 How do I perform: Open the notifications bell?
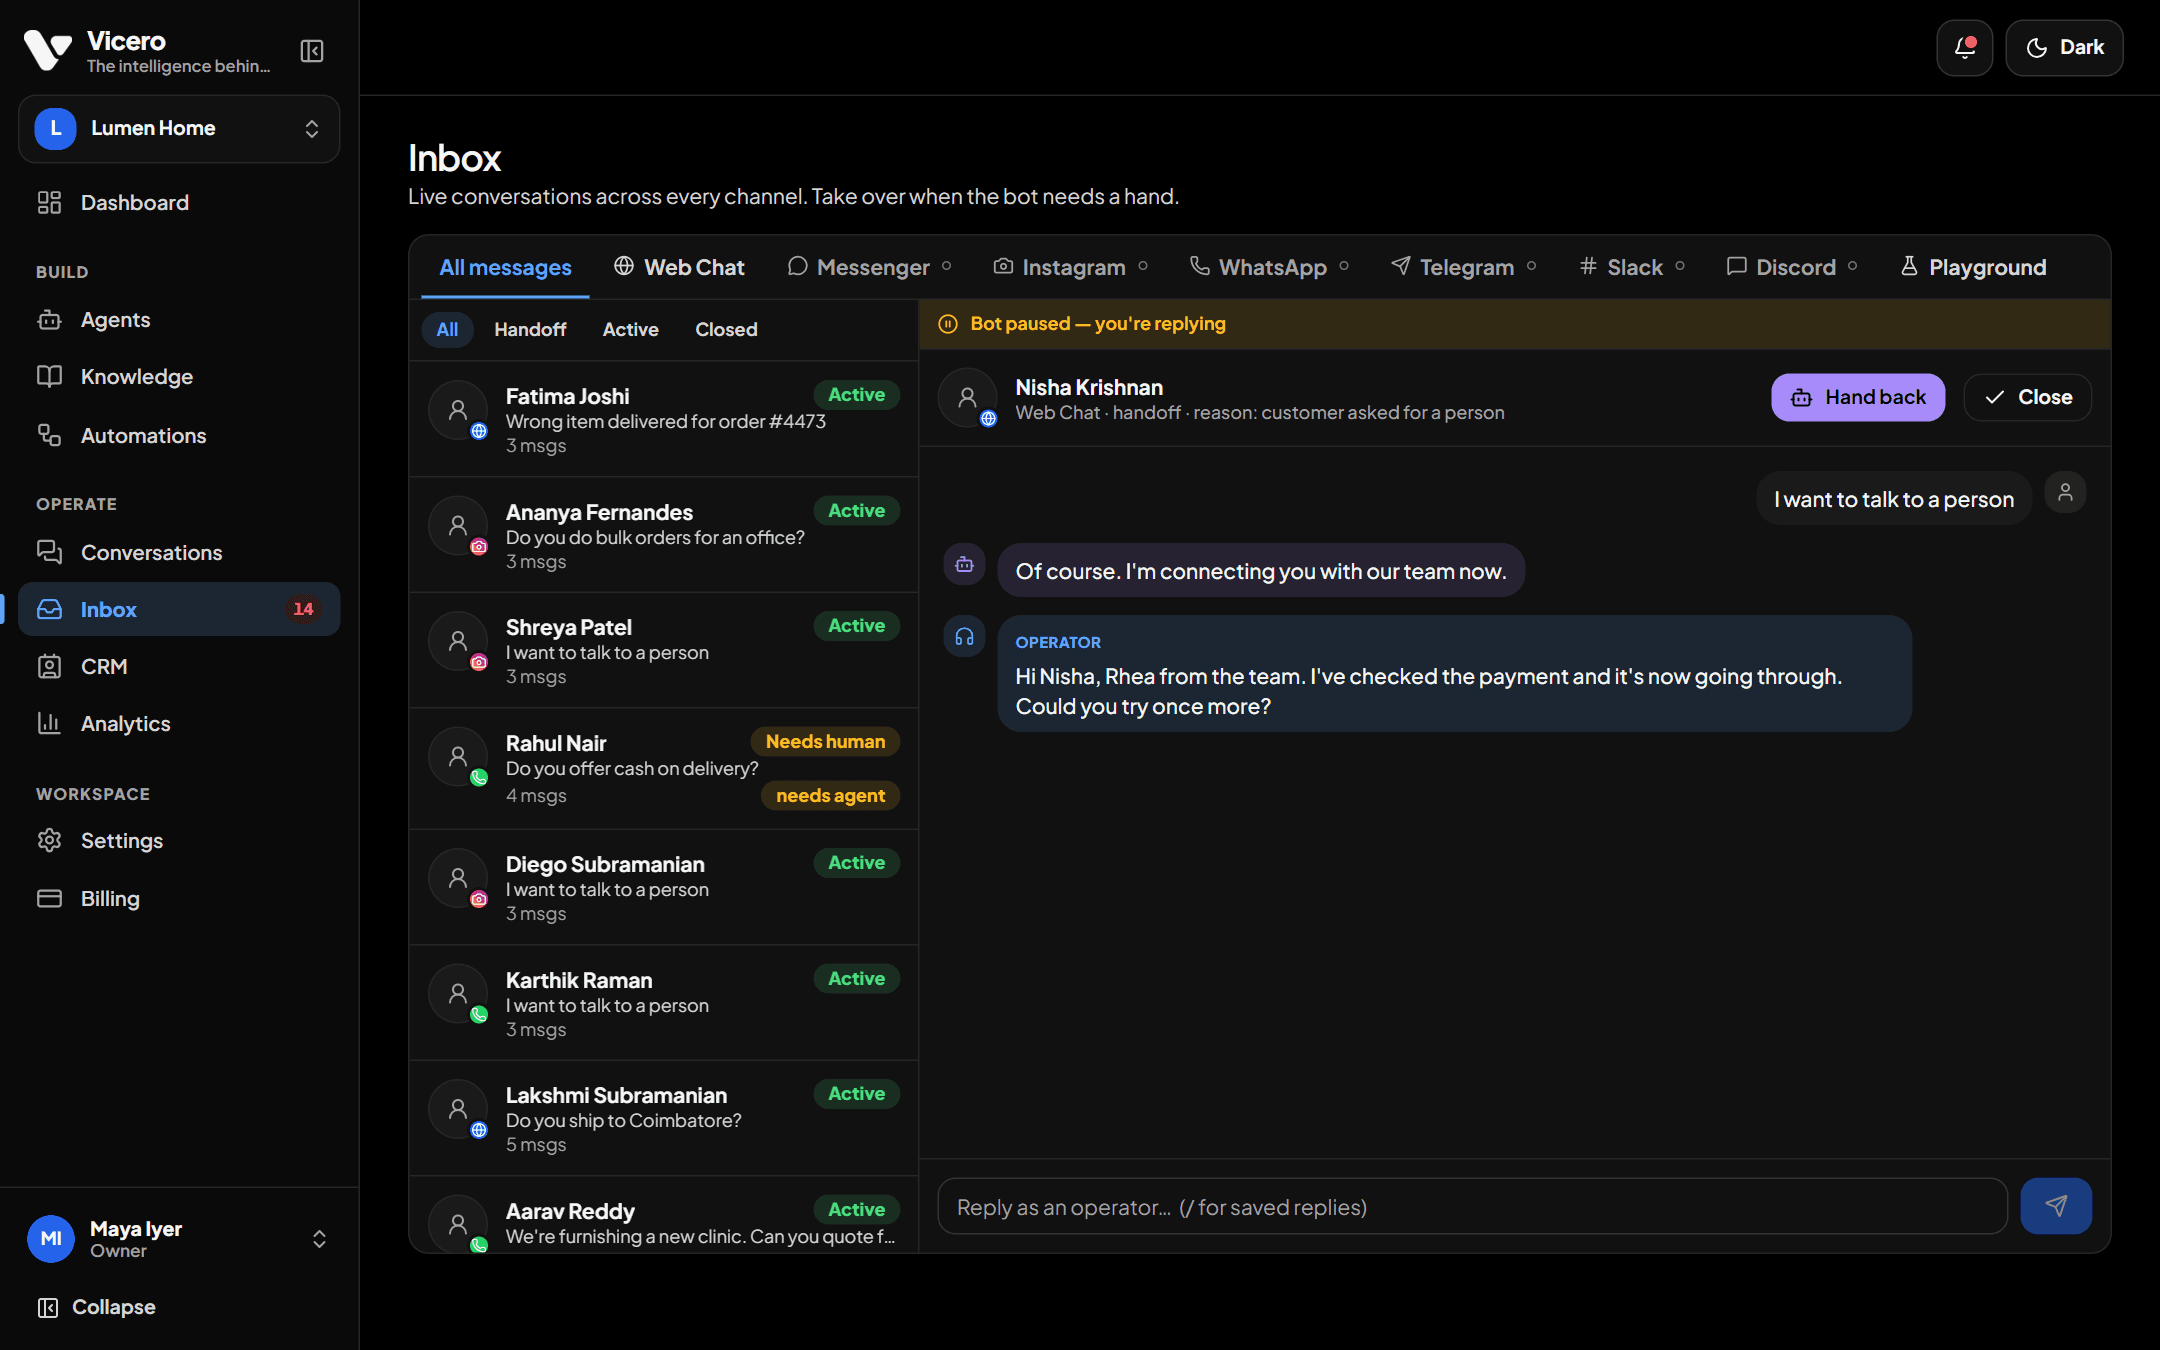1964,48
